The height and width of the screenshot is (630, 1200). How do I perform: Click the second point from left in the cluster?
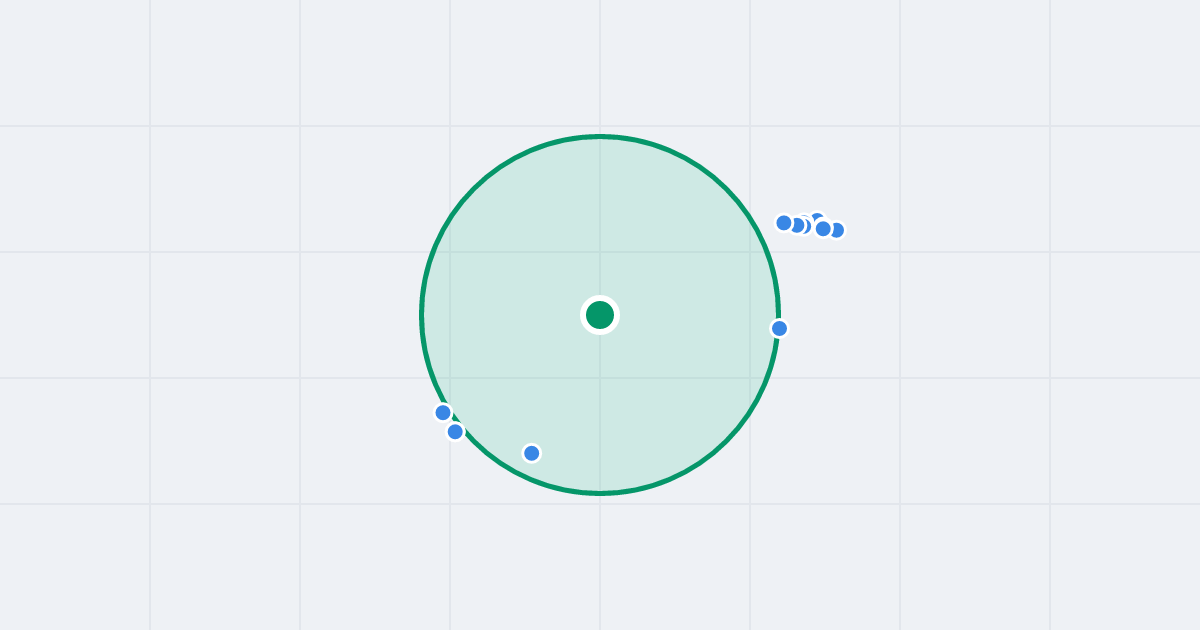click(x=797, y=225)
